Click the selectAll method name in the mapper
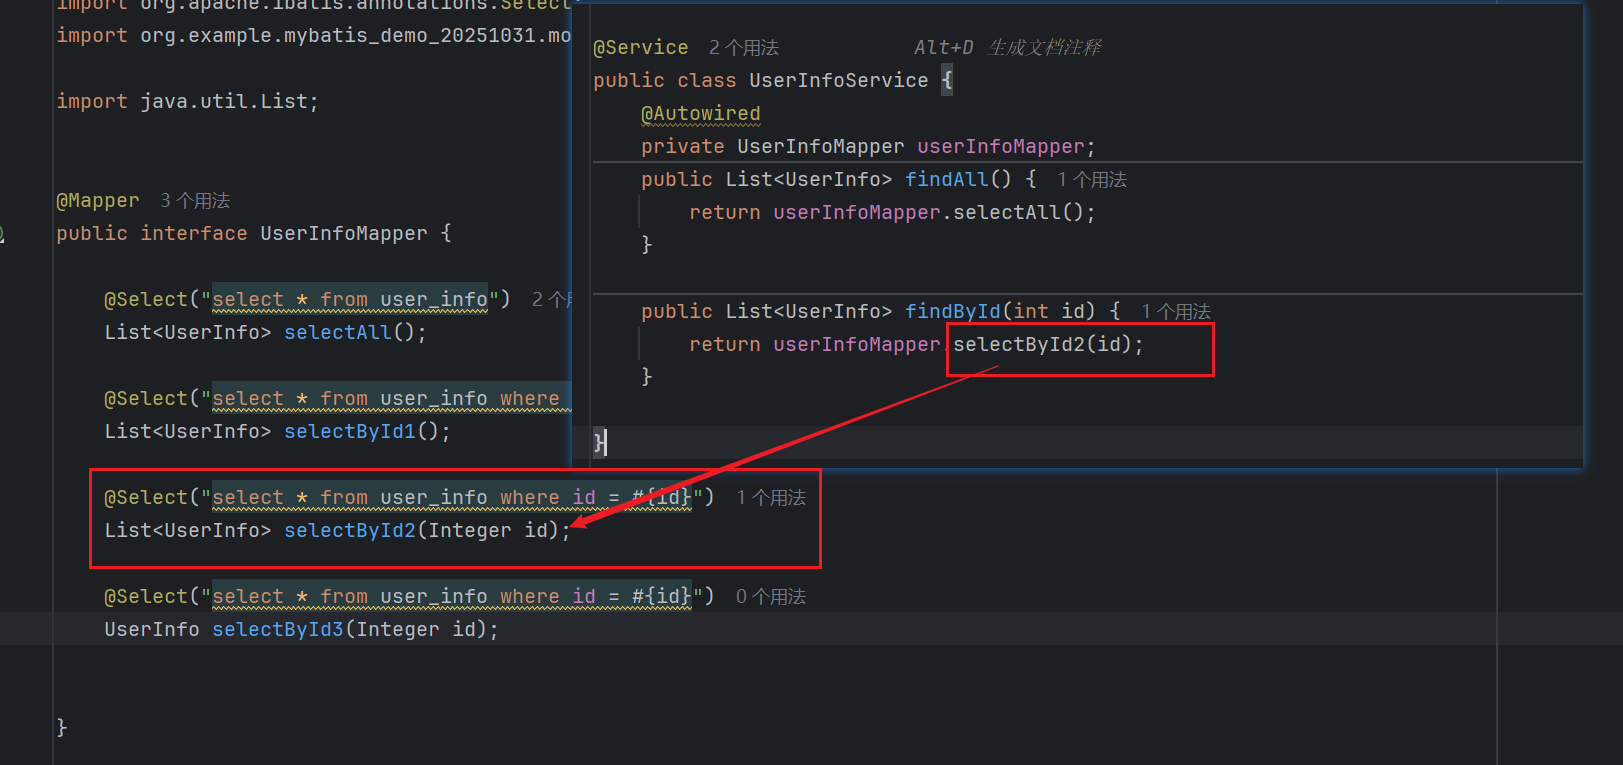 coord(338,333)
